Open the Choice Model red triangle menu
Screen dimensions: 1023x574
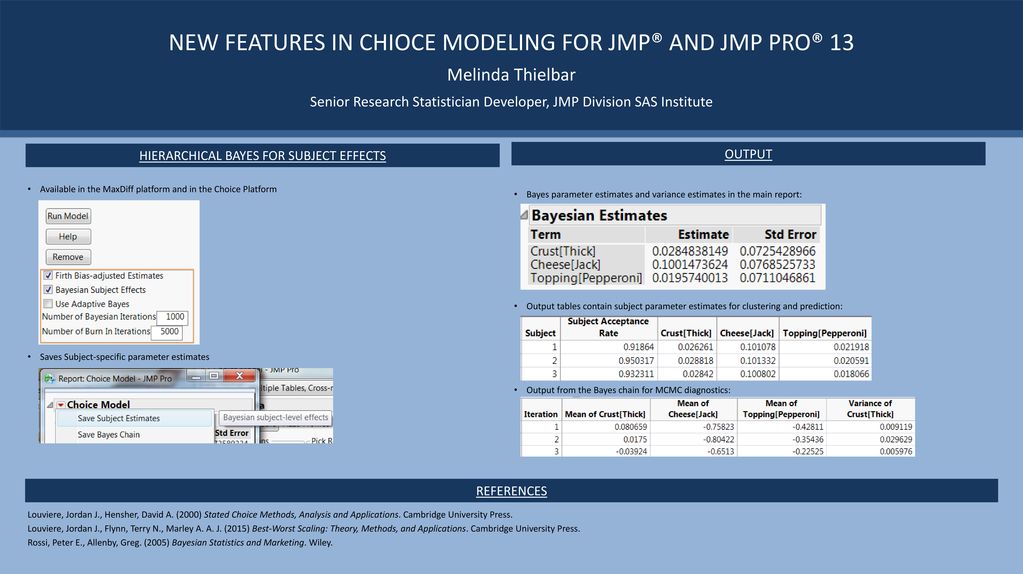click(61, 405)
